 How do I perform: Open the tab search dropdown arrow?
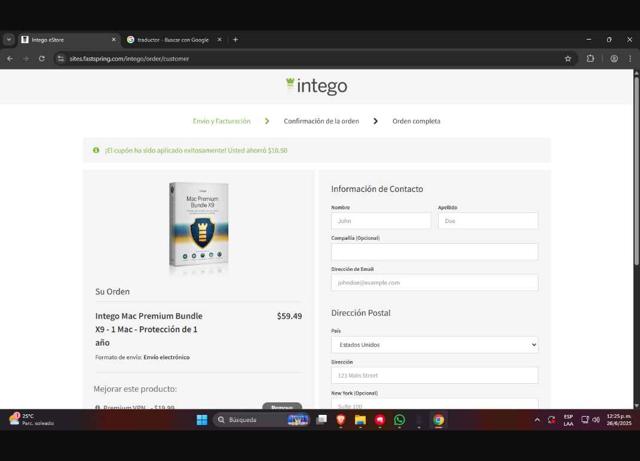9,40
